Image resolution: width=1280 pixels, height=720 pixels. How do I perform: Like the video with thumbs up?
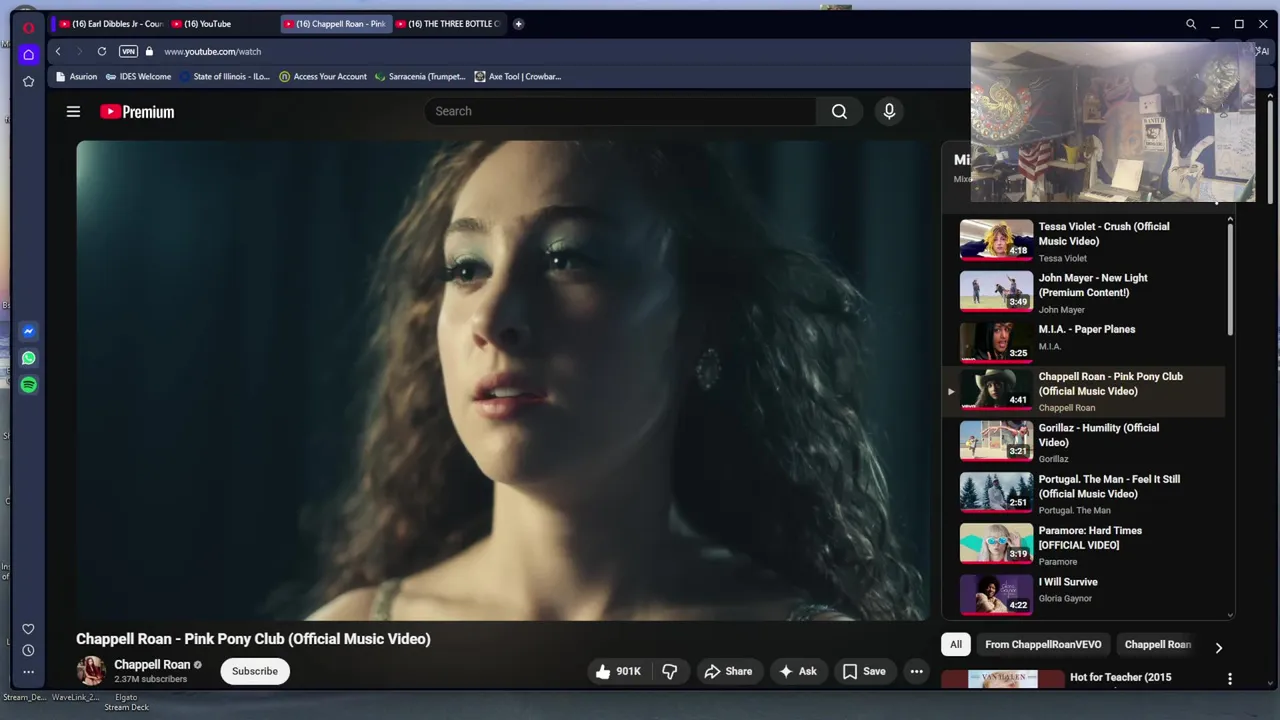click(618, 671)
